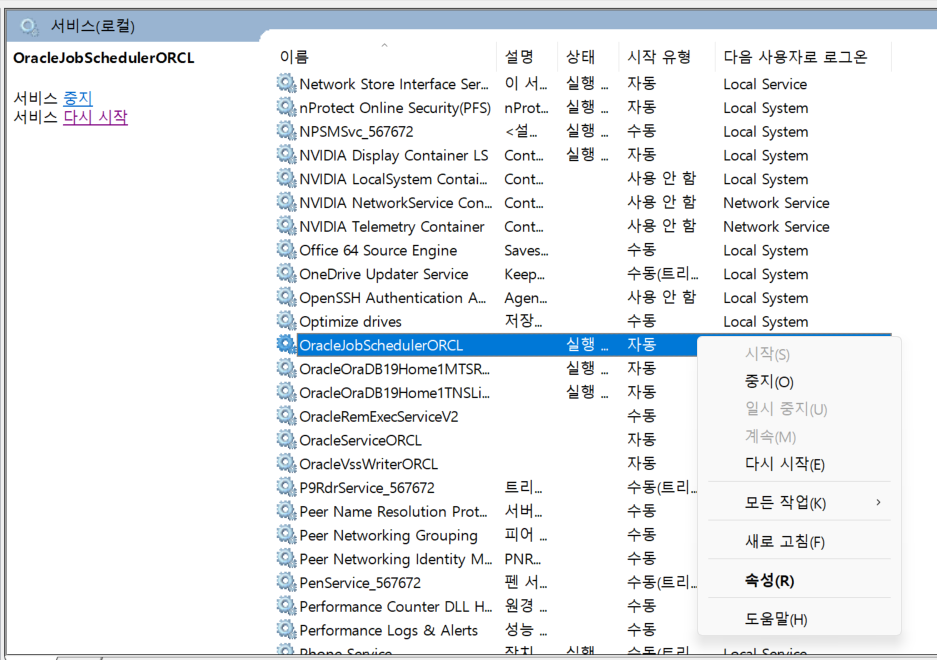Click OracleVssWriterORCL gear icon
This screenshot has width=937, height=660.
tap(286, 463)
